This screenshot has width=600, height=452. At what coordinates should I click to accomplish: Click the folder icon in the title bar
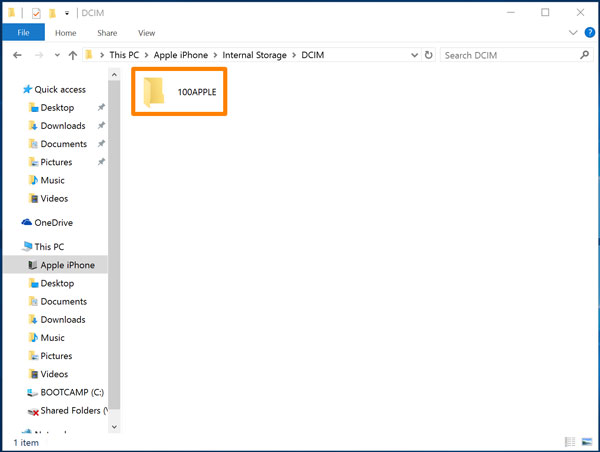tap(12, 13)
